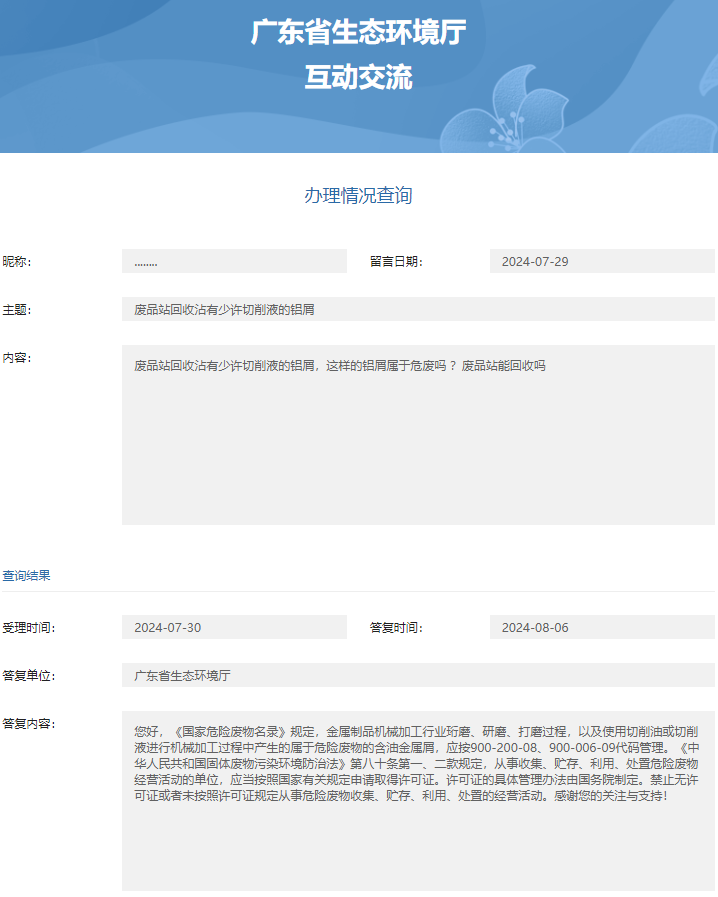718x897 pixels.
Task: Click the 互动交流 banner subtitle
Action: [358, 78]
